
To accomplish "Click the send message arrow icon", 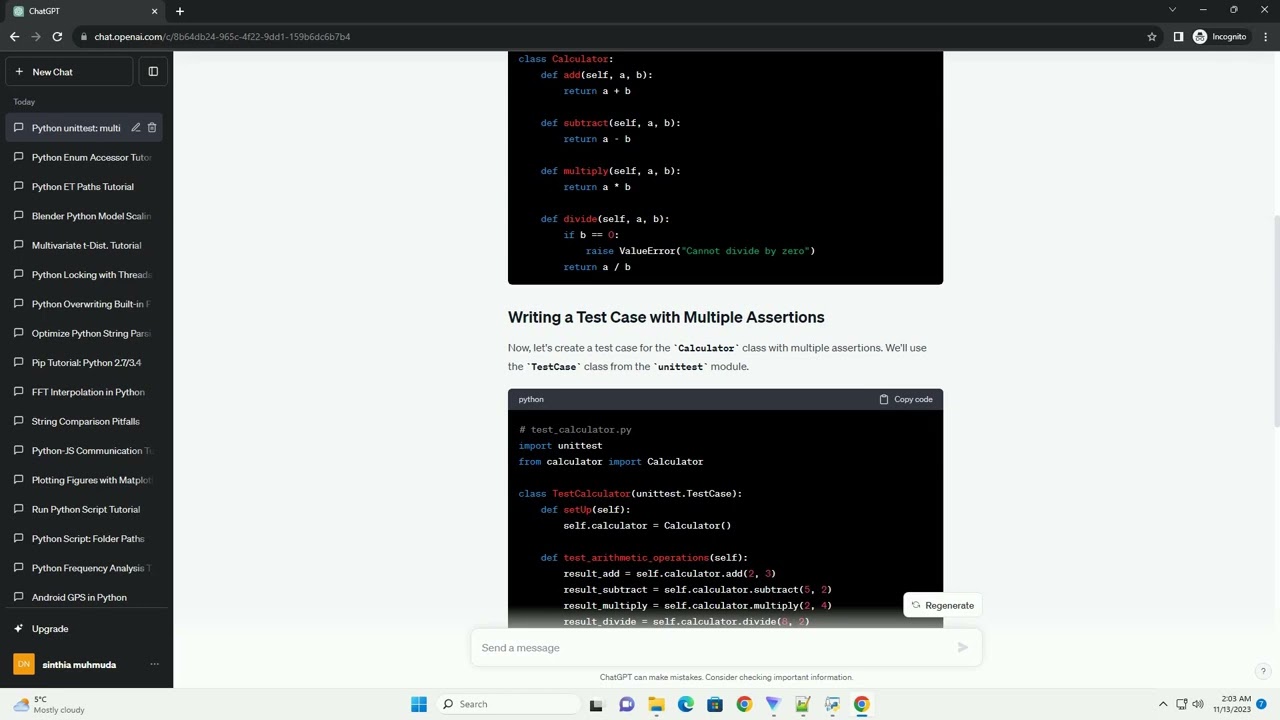I will coord(963,648).
